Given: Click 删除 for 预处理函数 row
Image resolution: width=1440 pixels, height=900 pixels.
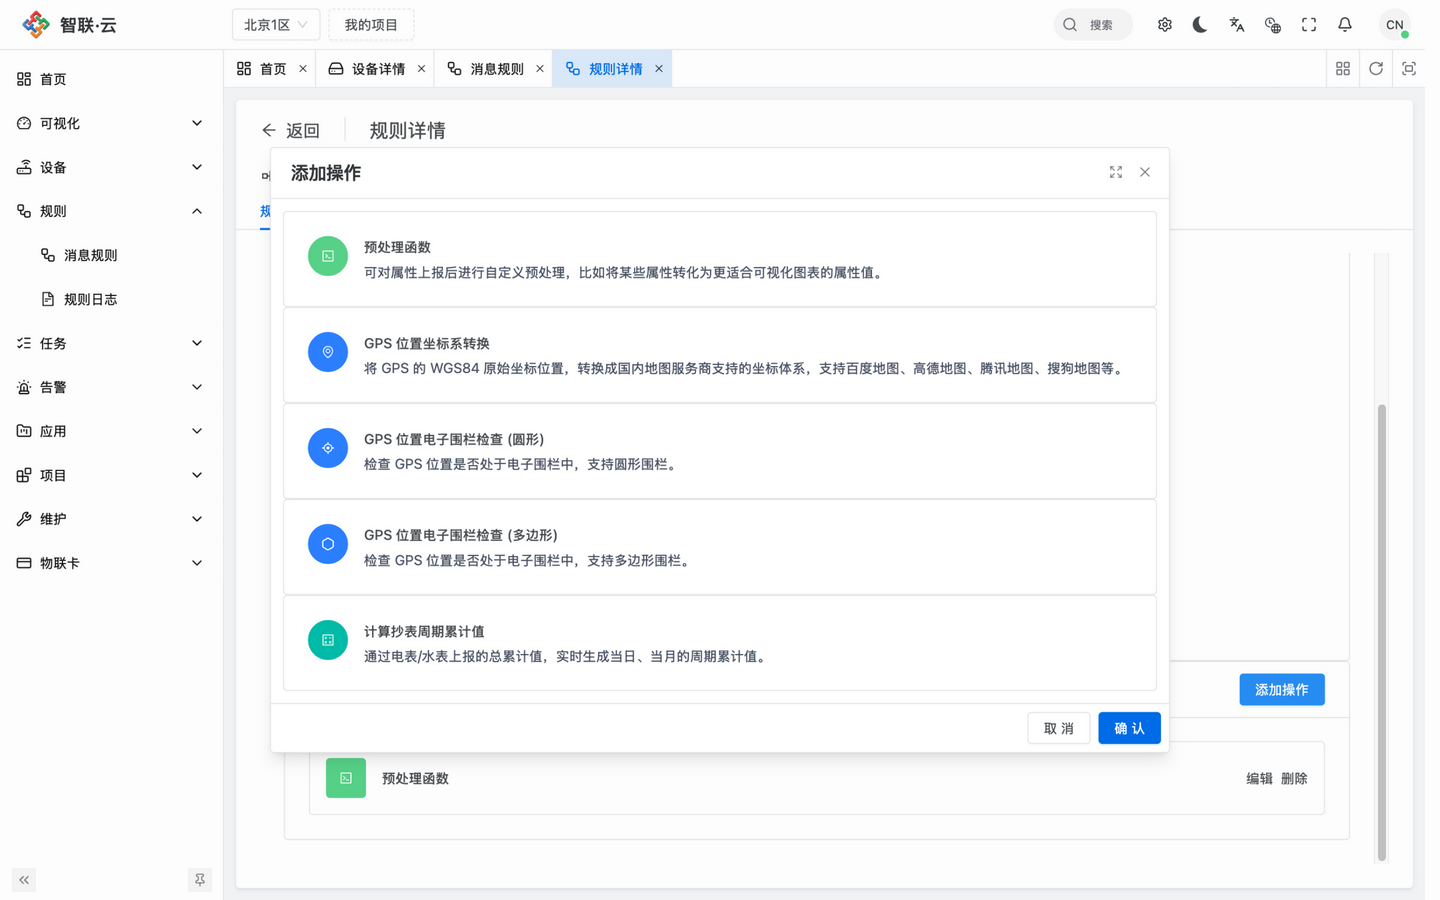Looking at the screenshot, I should (x=1294, y=778).
